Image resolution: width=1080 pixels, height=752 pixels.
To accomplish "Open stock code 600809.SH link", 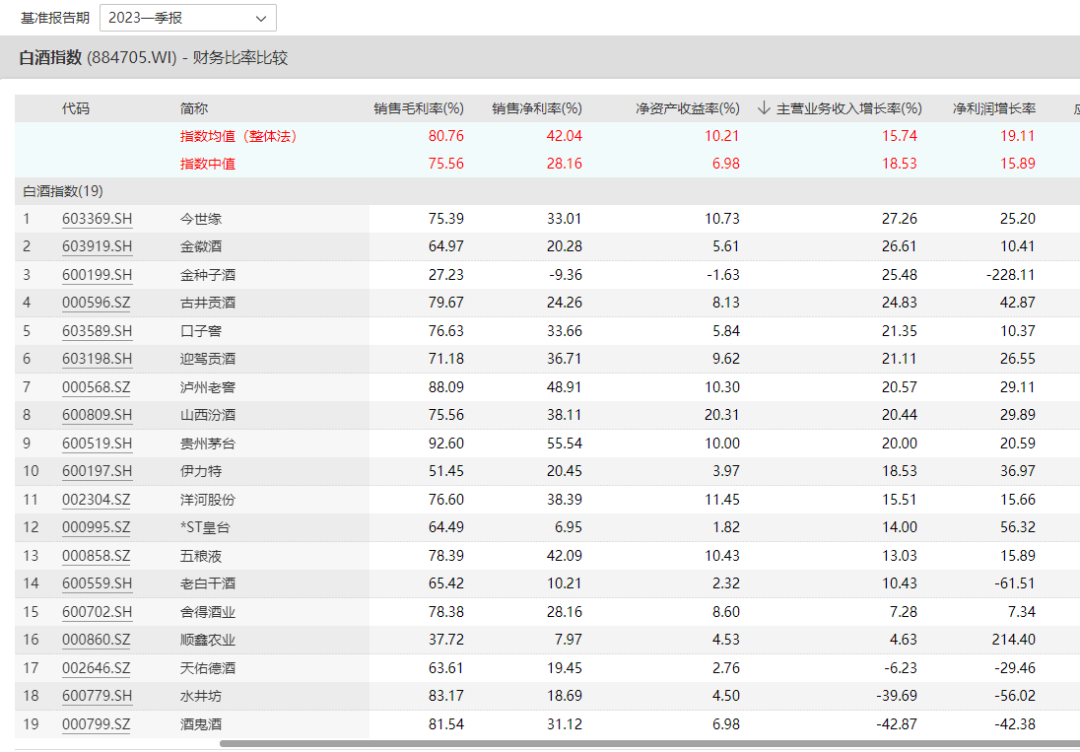I will click(97, 415).
